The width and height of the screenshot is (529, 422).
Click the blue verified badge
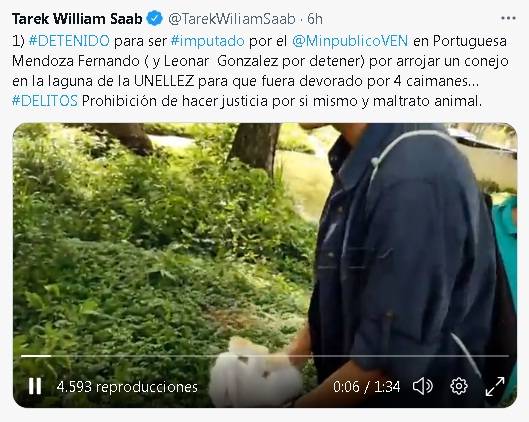click(155, 18)
